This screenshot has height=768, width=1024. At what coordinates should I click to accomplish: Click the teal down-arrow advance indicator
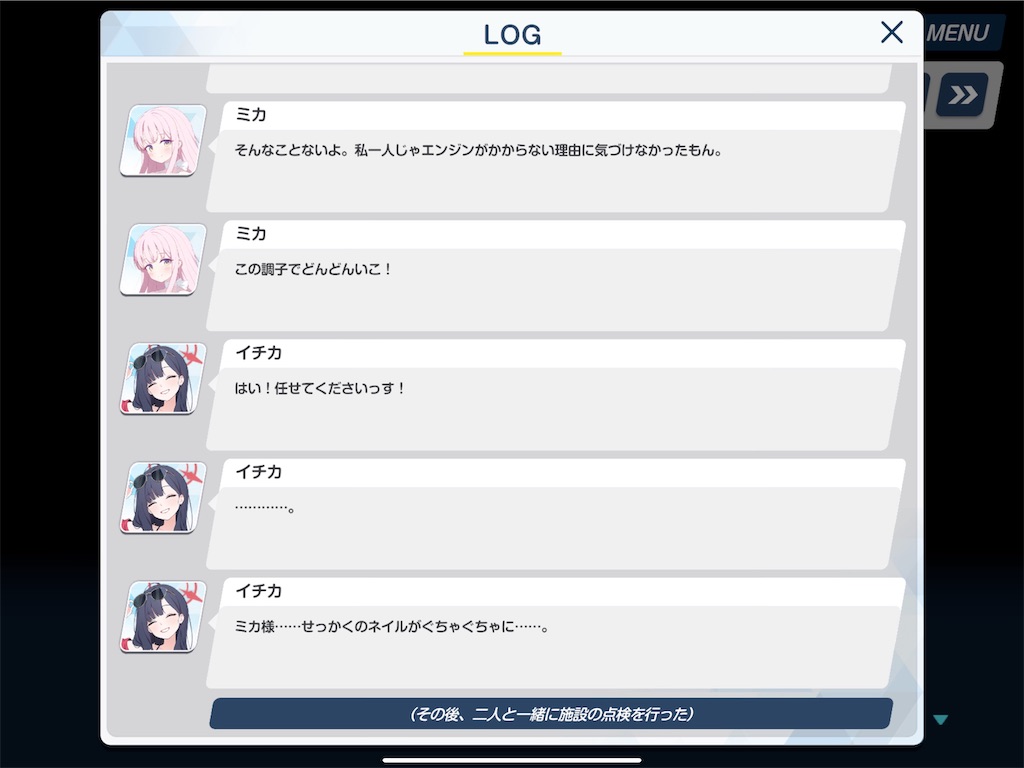point(940,720)
